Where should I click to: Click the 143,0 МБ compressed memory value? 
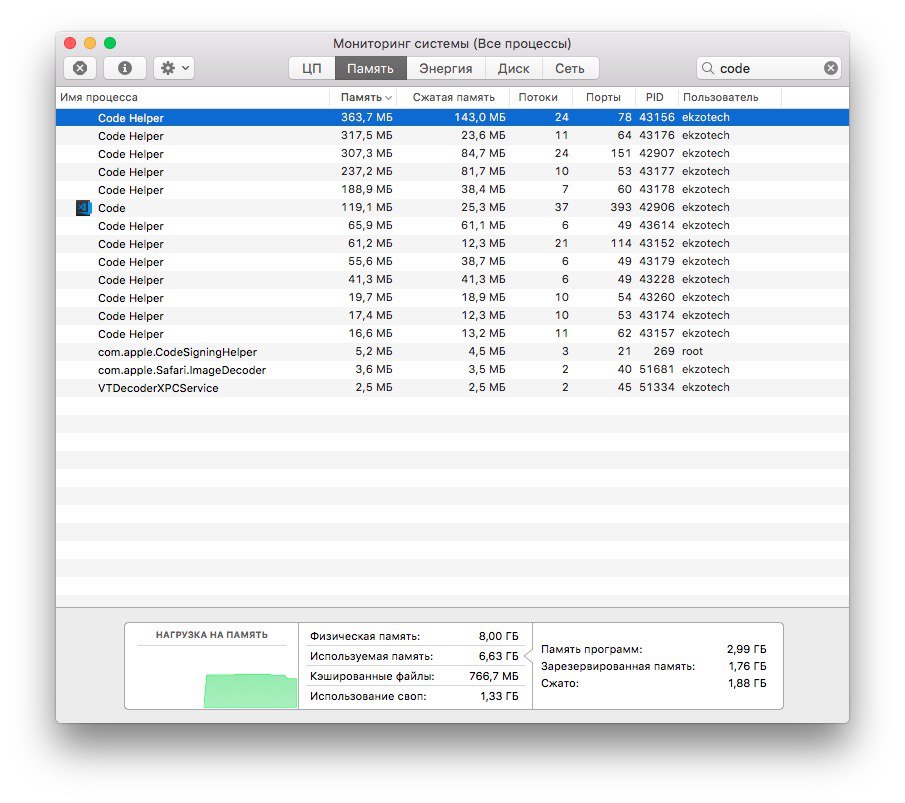coord(480,117)
